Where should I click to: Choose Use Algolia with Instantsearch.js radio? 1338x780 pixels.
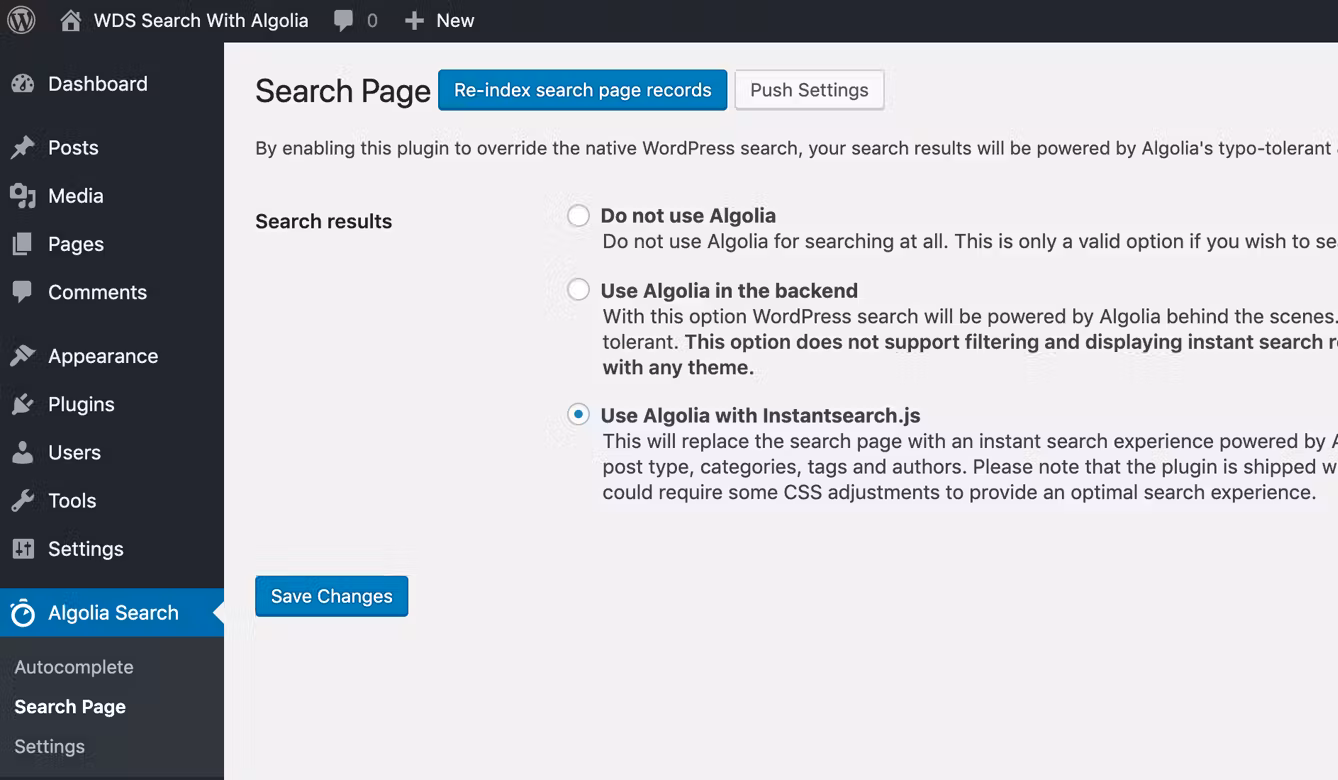(x=578, y=415)
